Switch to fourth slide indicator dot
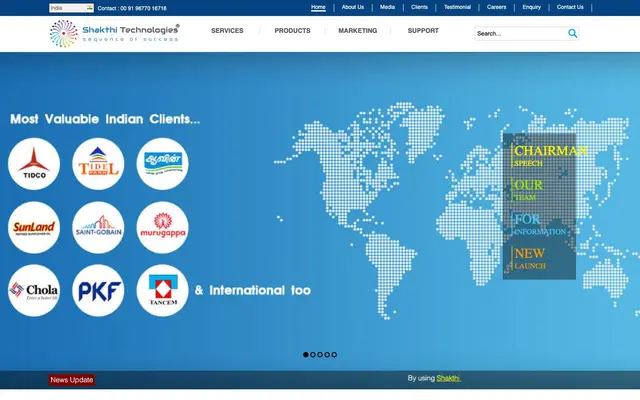 [327, 354]
